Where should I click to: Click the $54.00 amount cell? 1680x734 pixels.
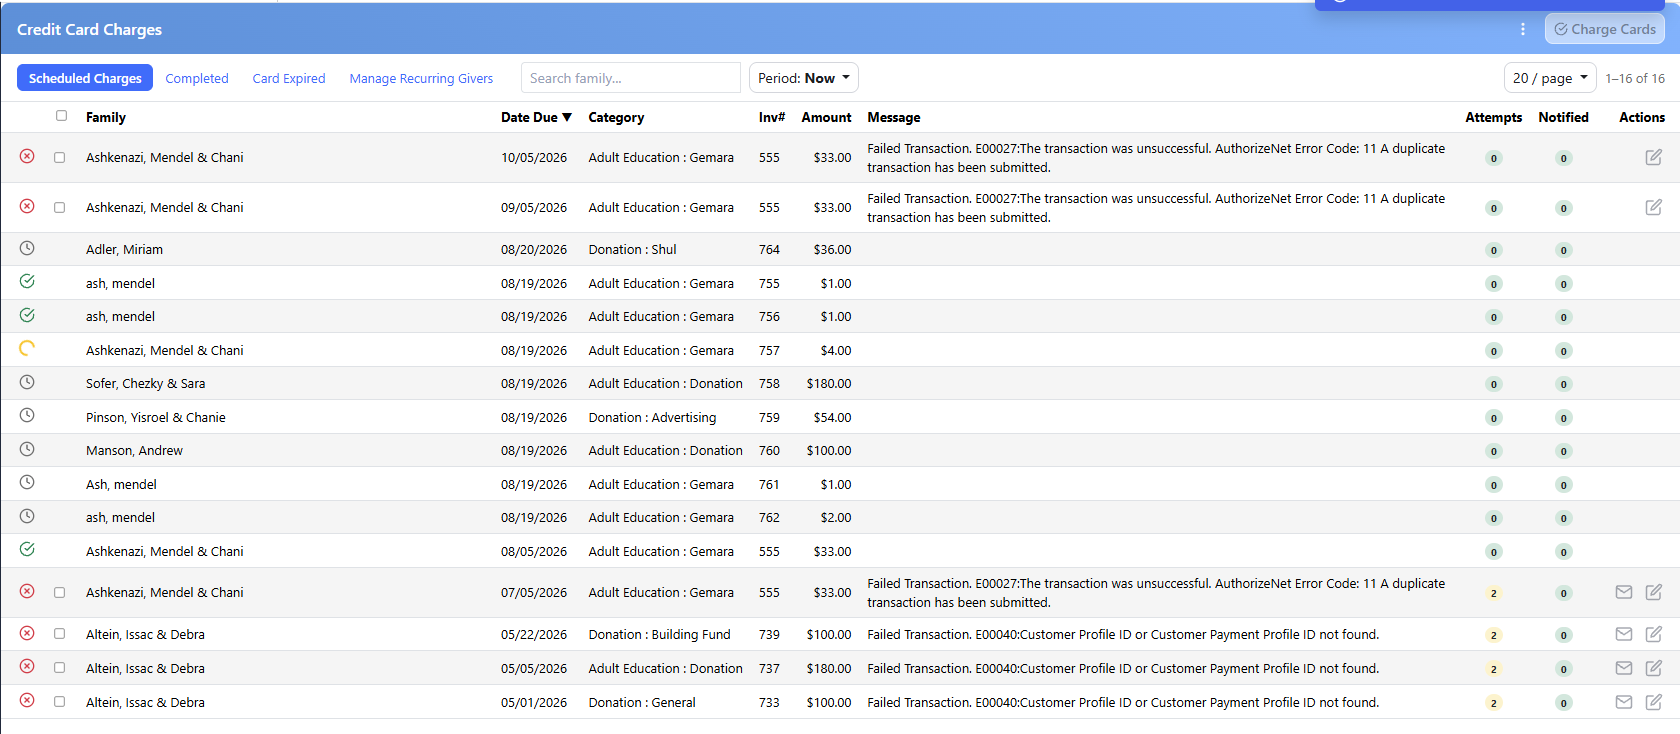[x=832, y=417]
